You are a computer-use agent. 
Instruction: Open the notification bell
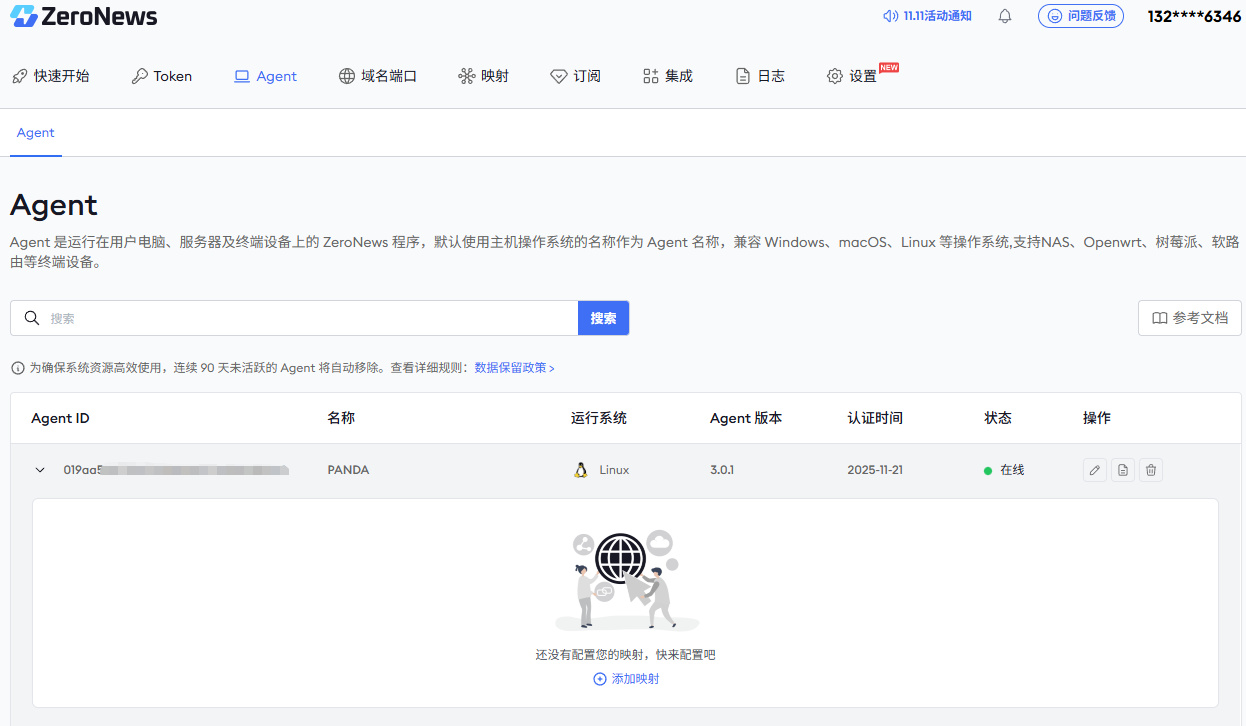[x=1005, y=16]
